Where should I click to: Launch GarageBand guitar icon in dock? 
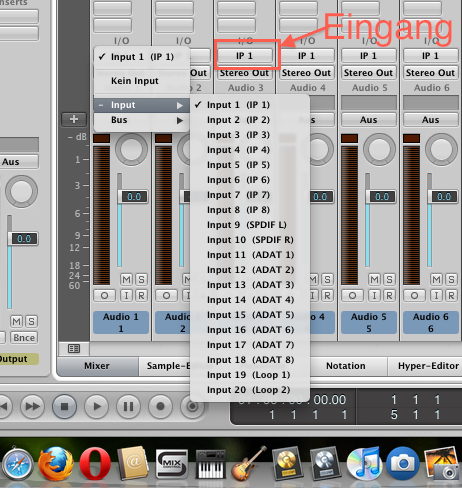[x=248, y=464]
